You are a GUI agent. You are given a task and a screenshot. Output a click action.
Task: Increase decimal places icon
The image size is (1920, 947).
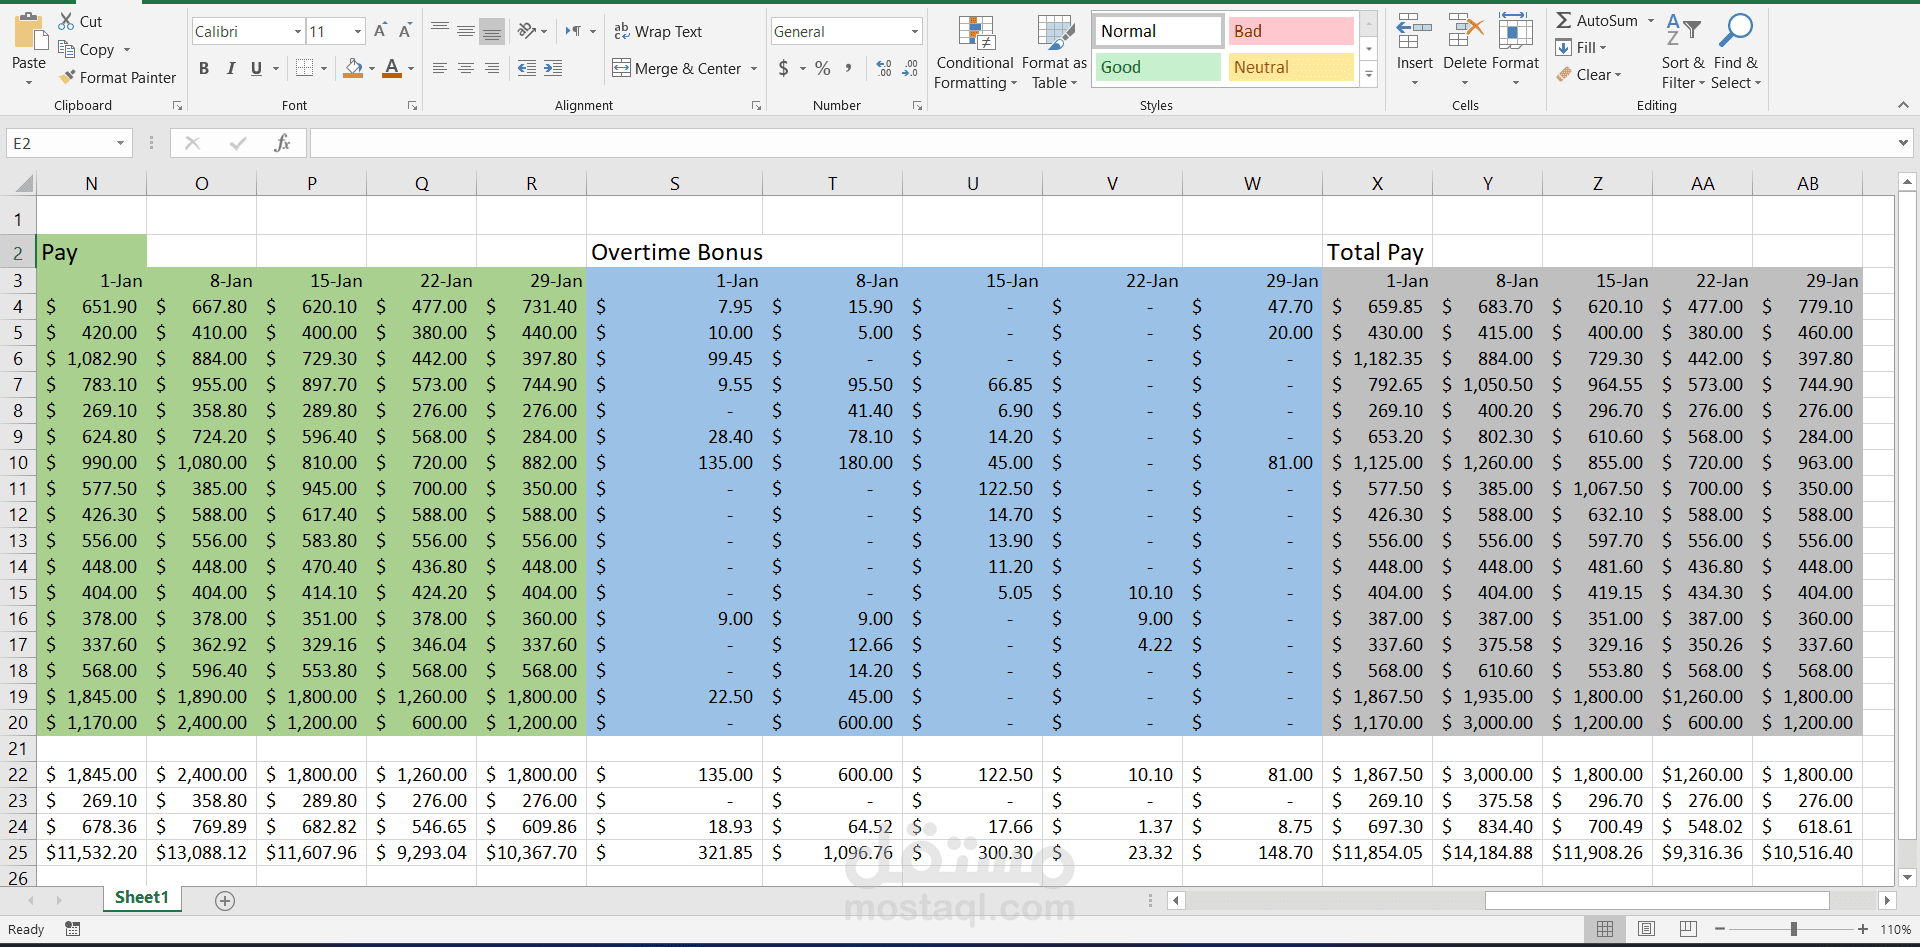884,68
